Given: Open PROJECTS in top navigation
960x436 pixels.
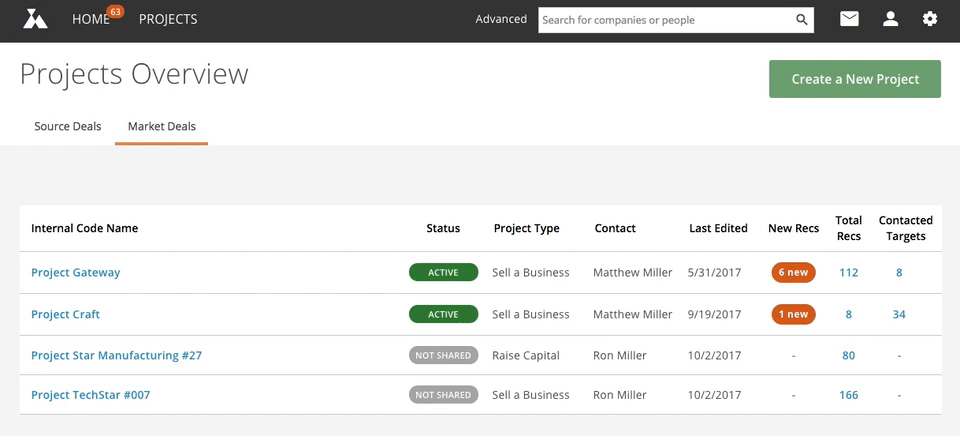Looking at the screenshot, I should [x=168, y=20].
